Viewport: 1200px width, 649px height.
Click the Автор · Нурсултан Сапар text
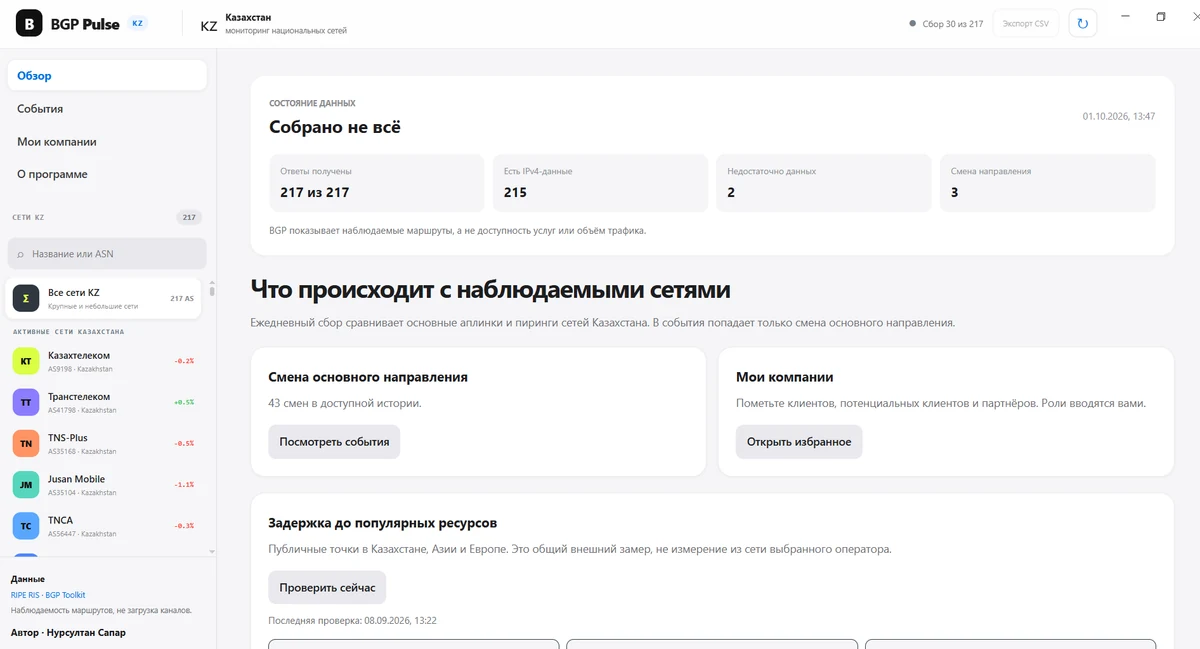click(69, 633)
